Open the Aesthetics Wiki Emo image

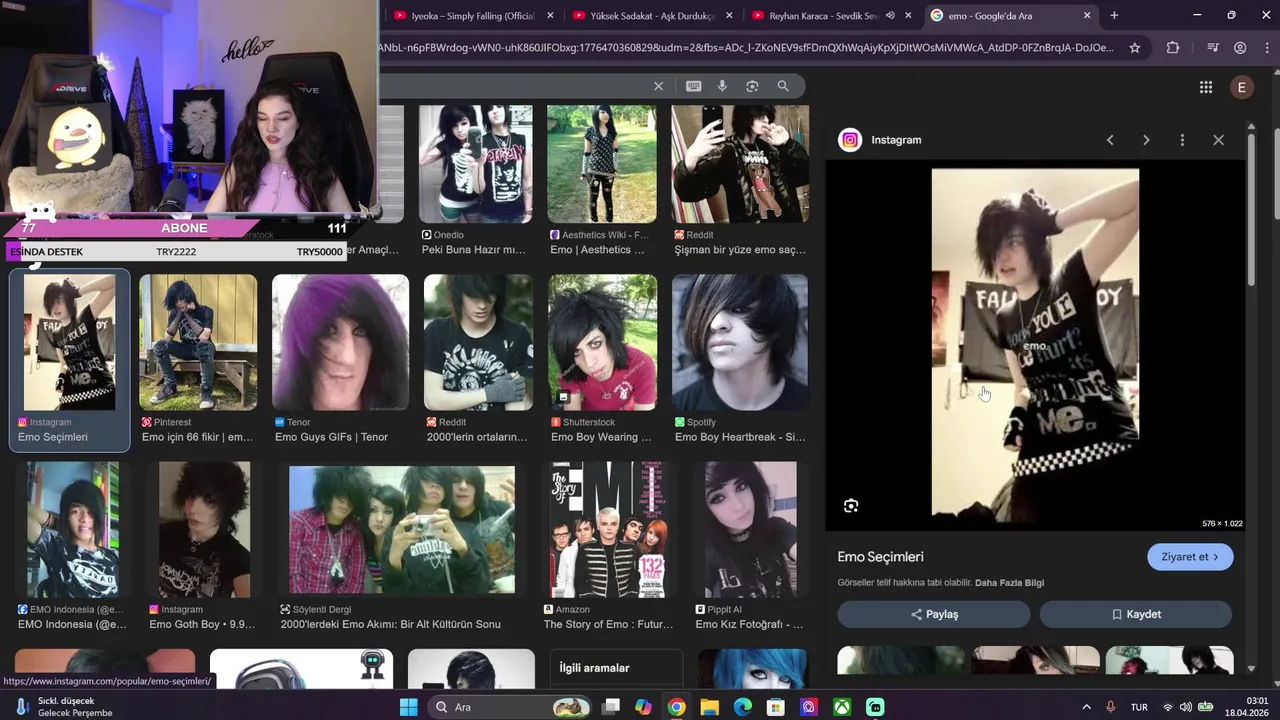(x=602, y=164)
